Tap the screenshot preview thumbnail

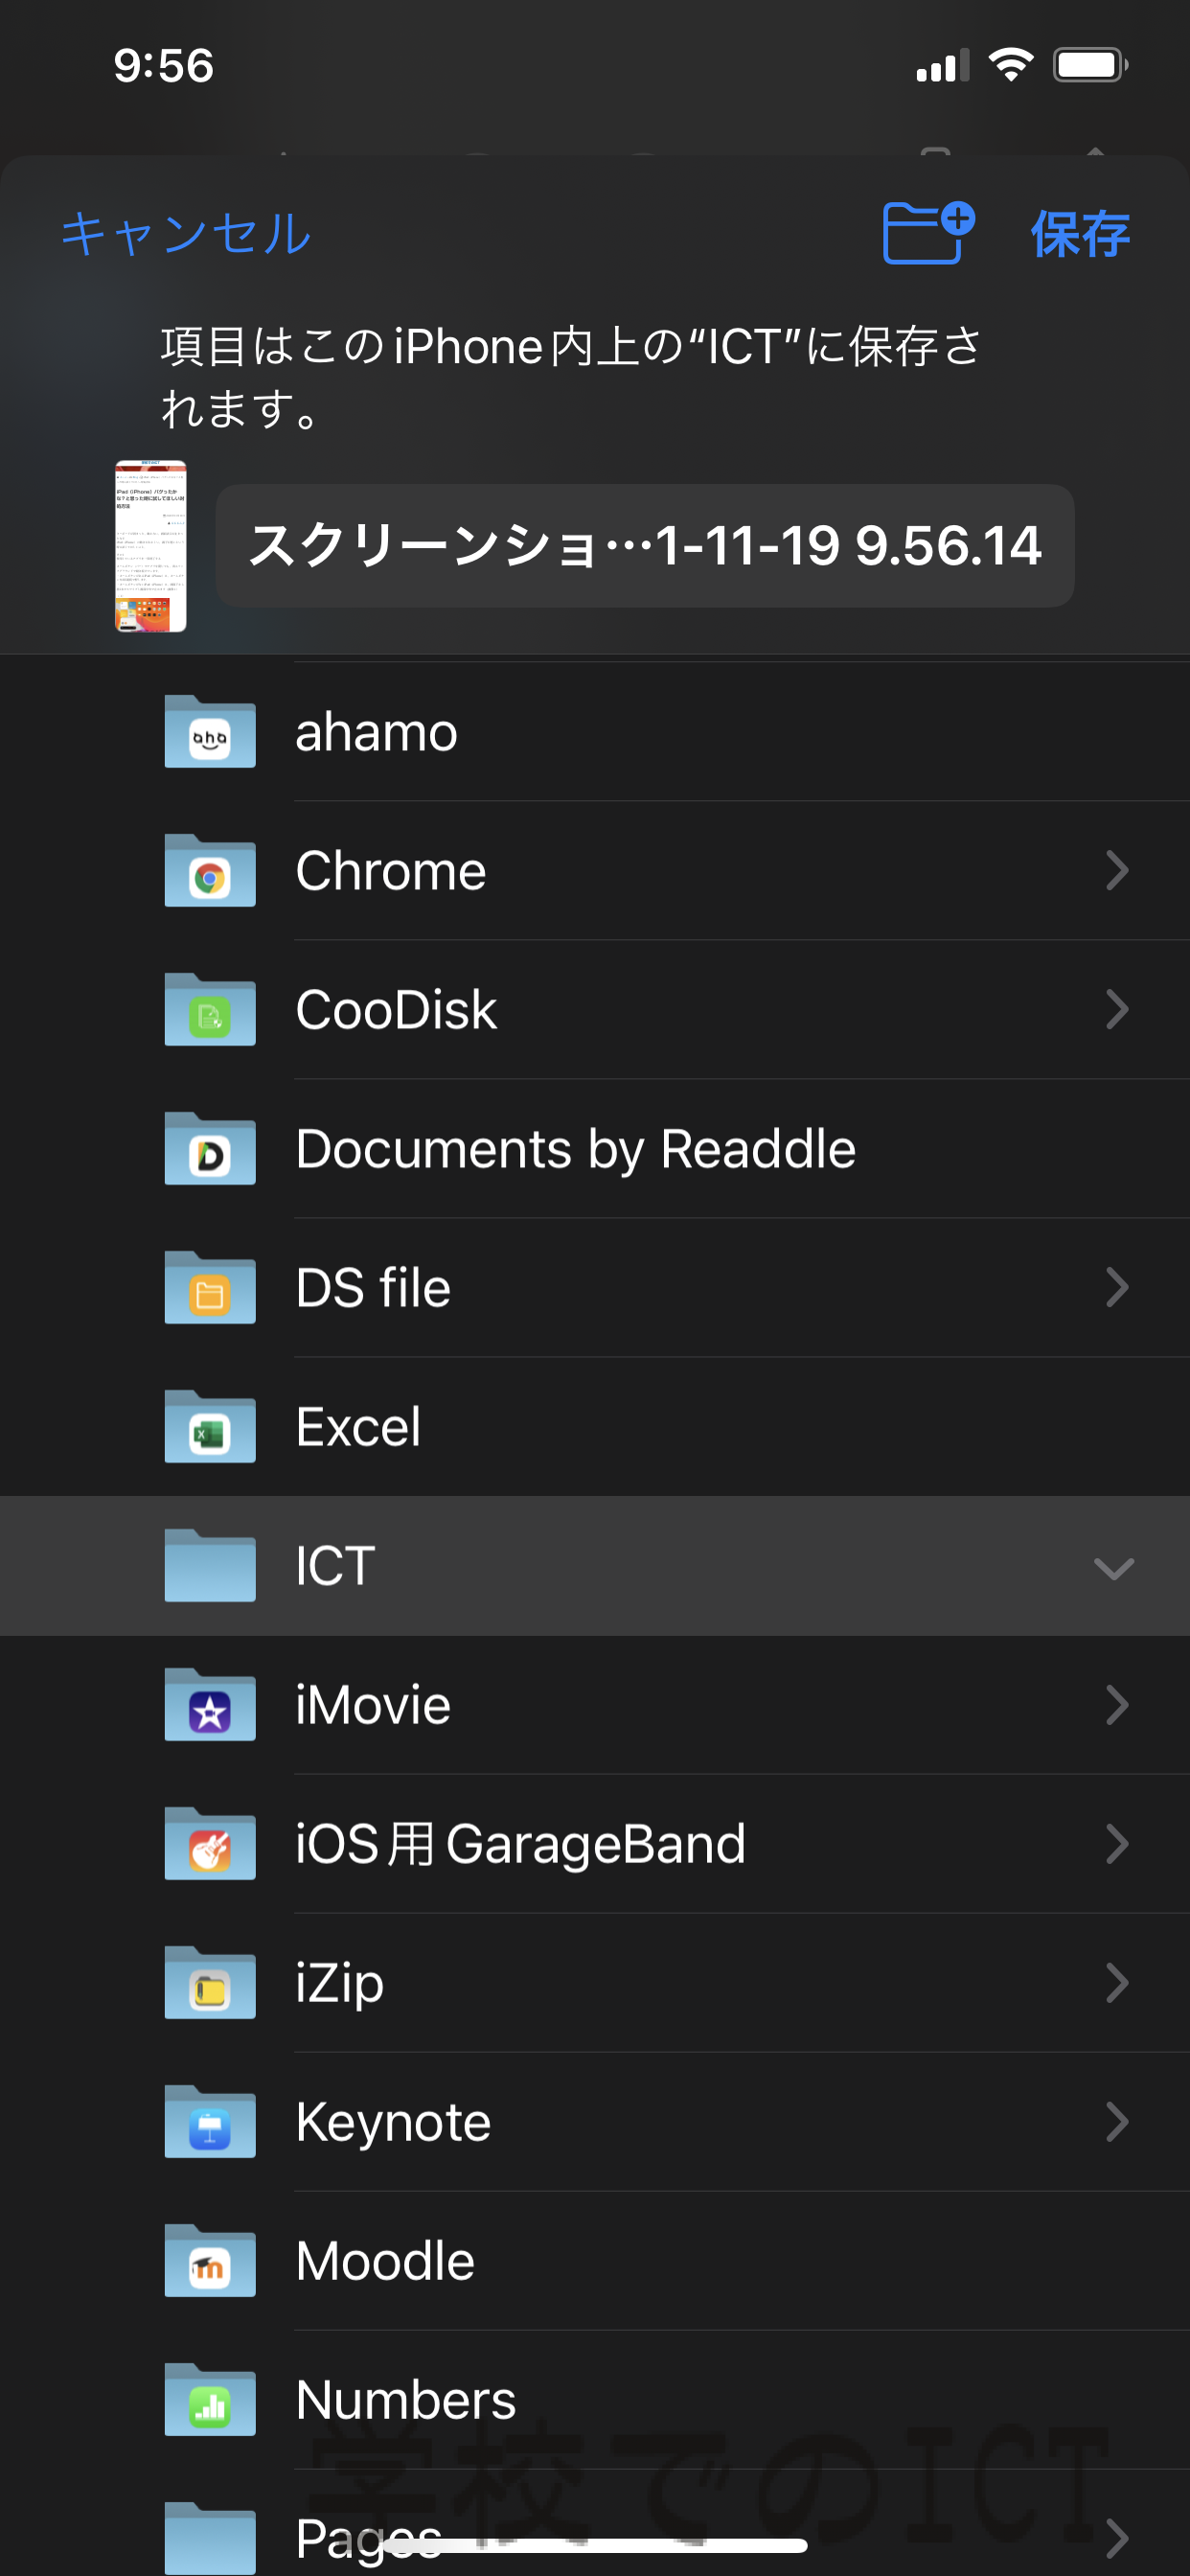(151, 546)
